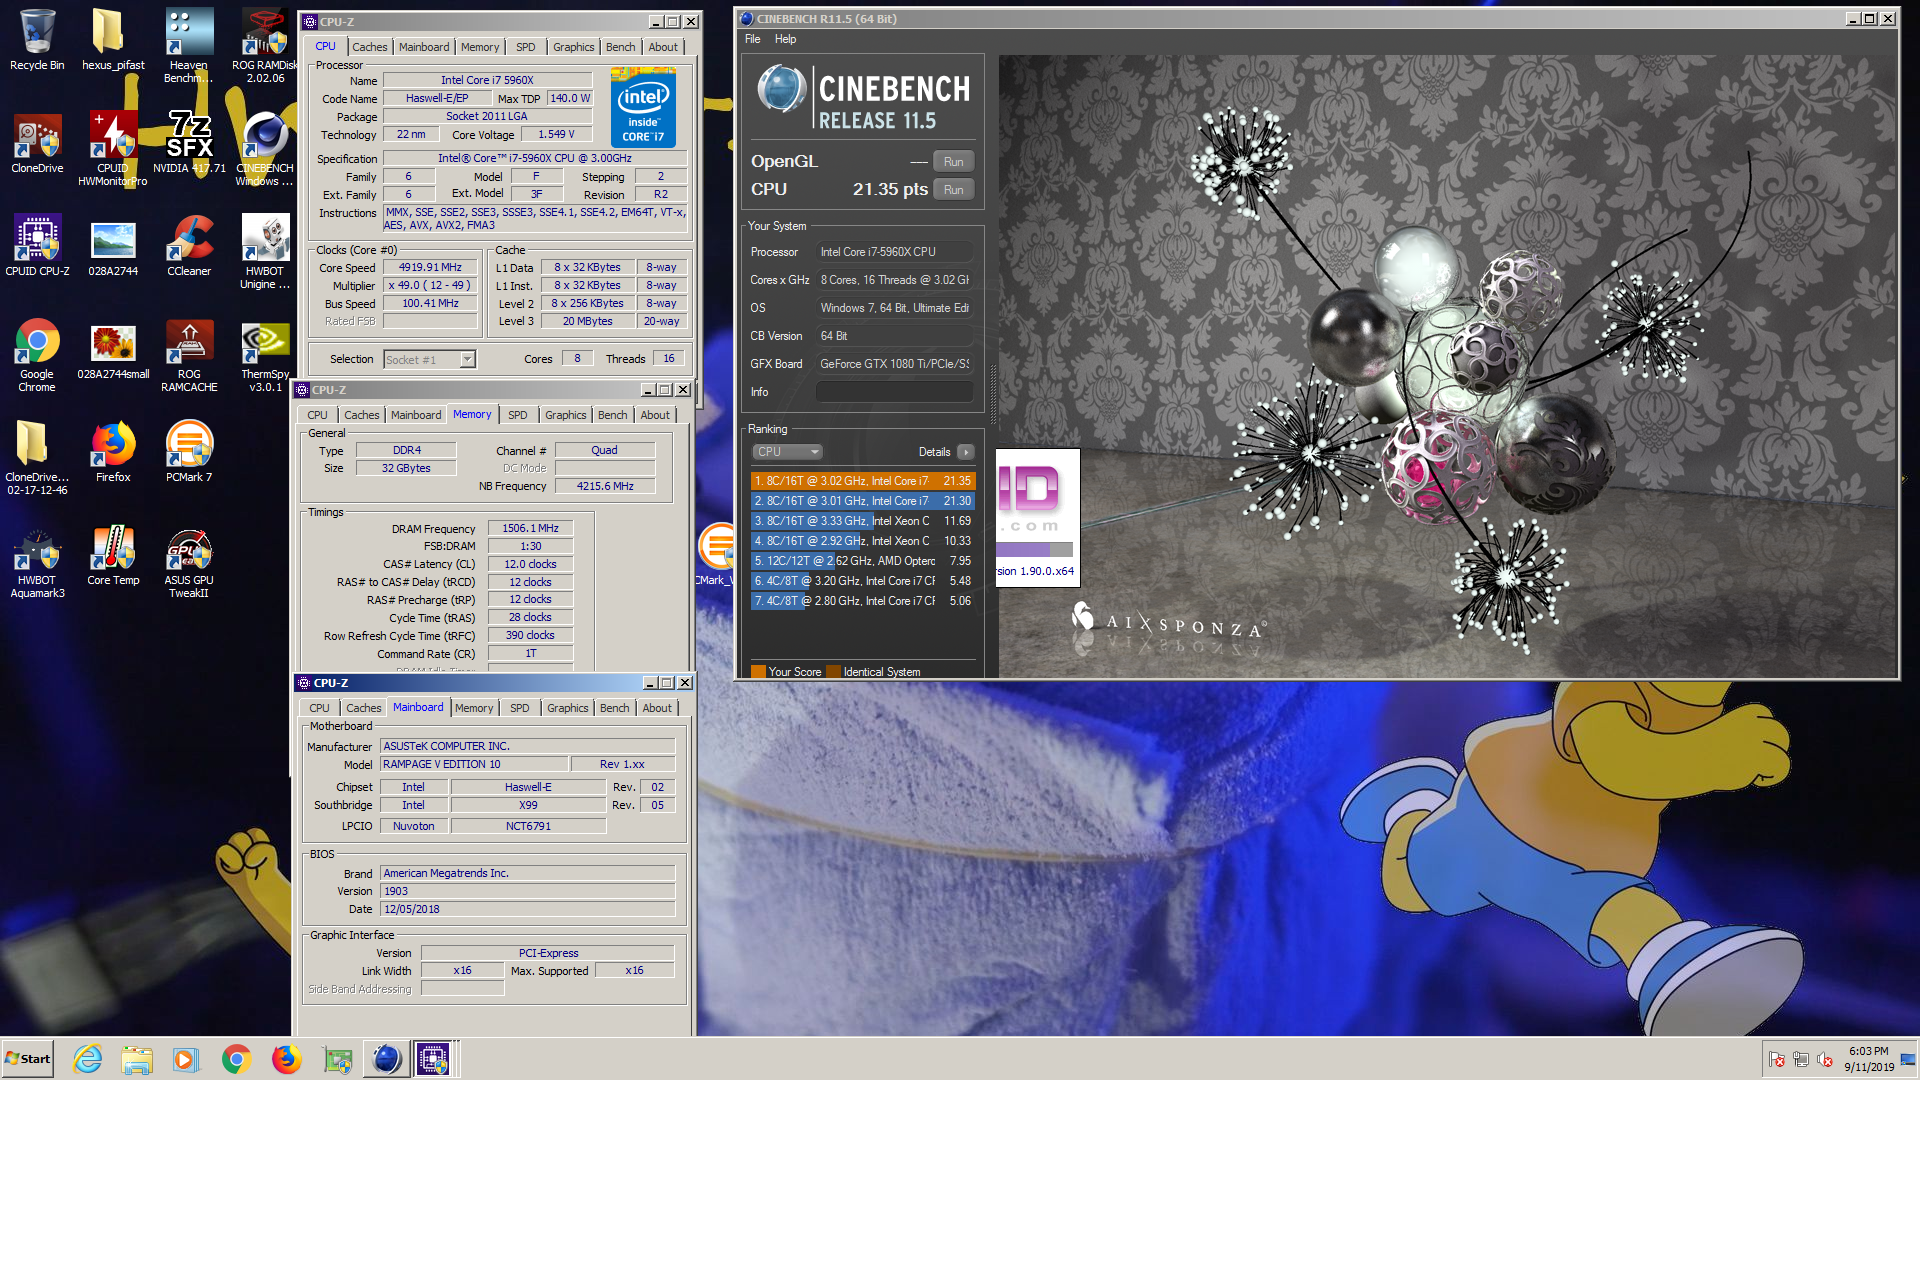This screenshot has width=1920, height=1280.
Task: Open Windows Media Player from taskbar
Action: (186, 1059)
